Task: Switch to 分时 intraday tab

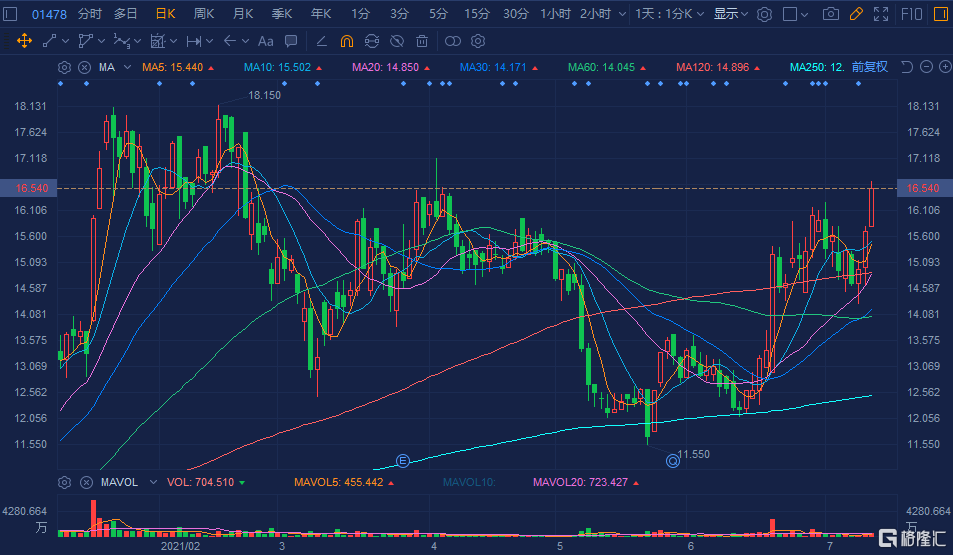Action: click(x=89, y=14)
